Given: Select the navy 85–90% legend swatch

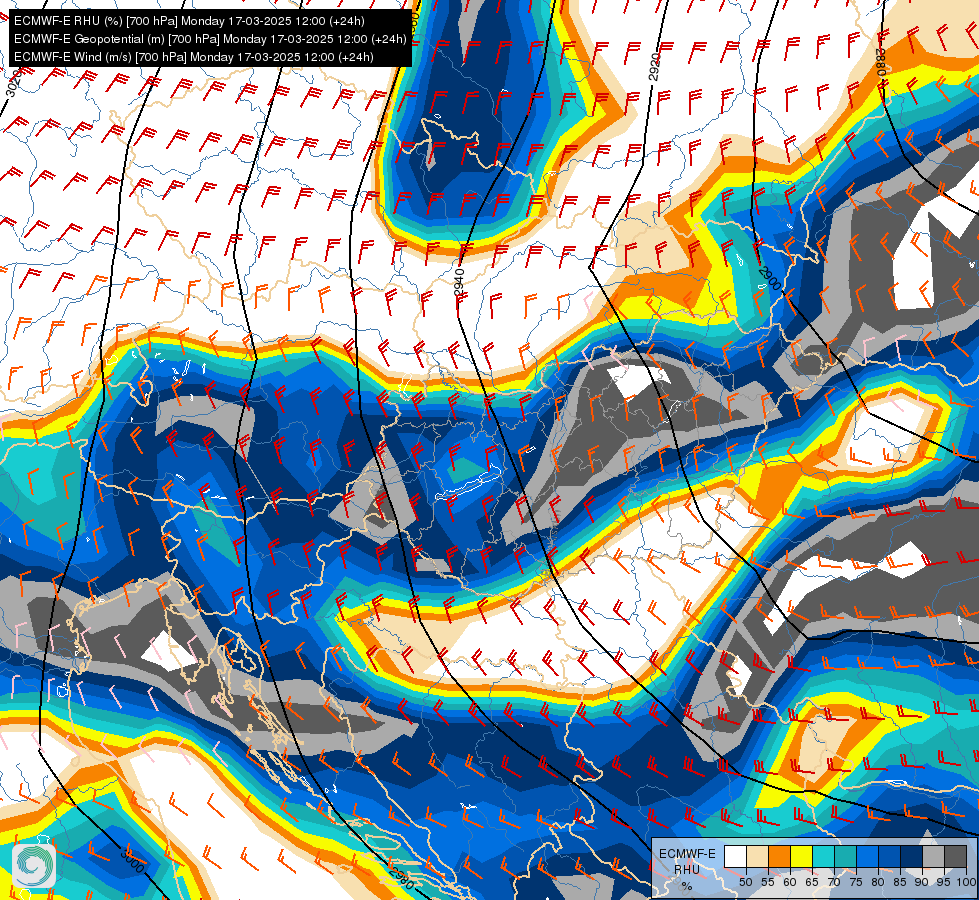Looking at the screenshot, I should [912, 856].
